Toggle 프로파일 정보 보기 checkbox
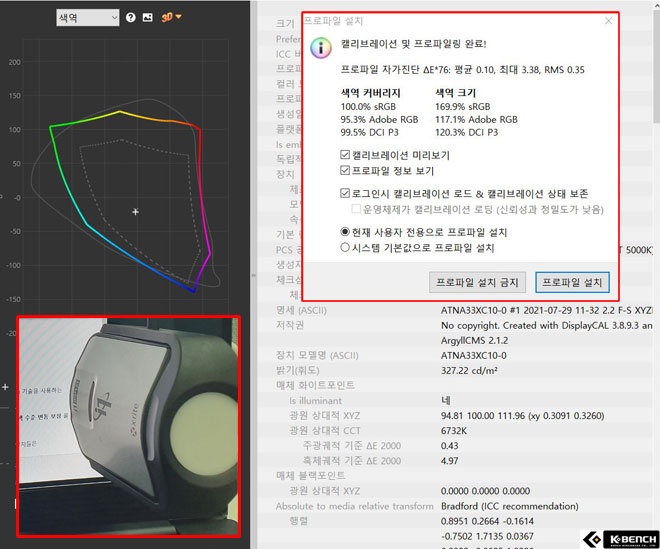The width and height of the screenshot is (660, 549). coord(345,170)
